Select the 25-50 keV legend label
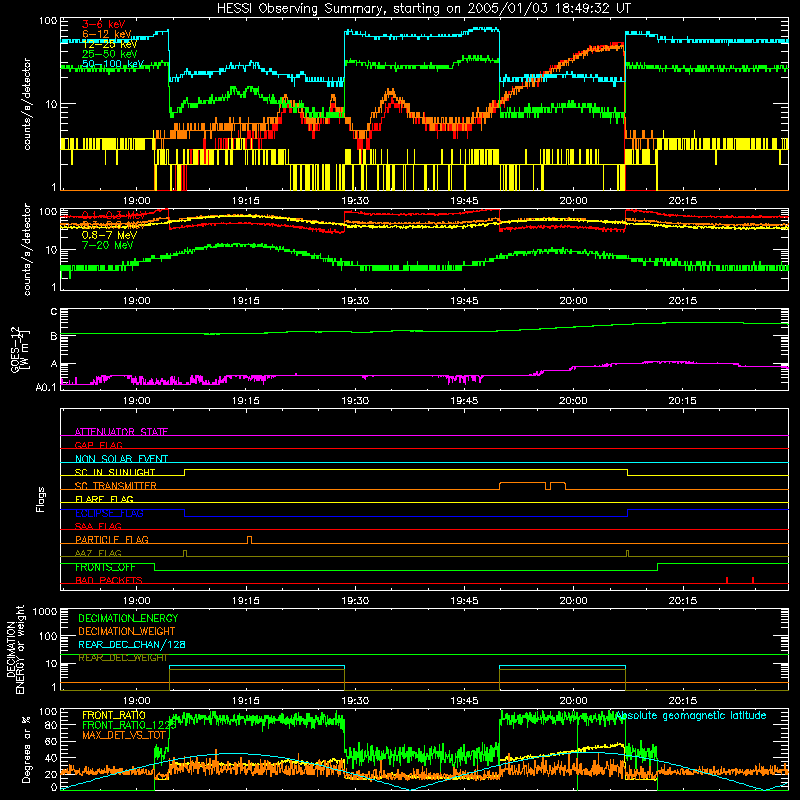The width and height of the screenshot is (800, 800). [x=109, y=54]
